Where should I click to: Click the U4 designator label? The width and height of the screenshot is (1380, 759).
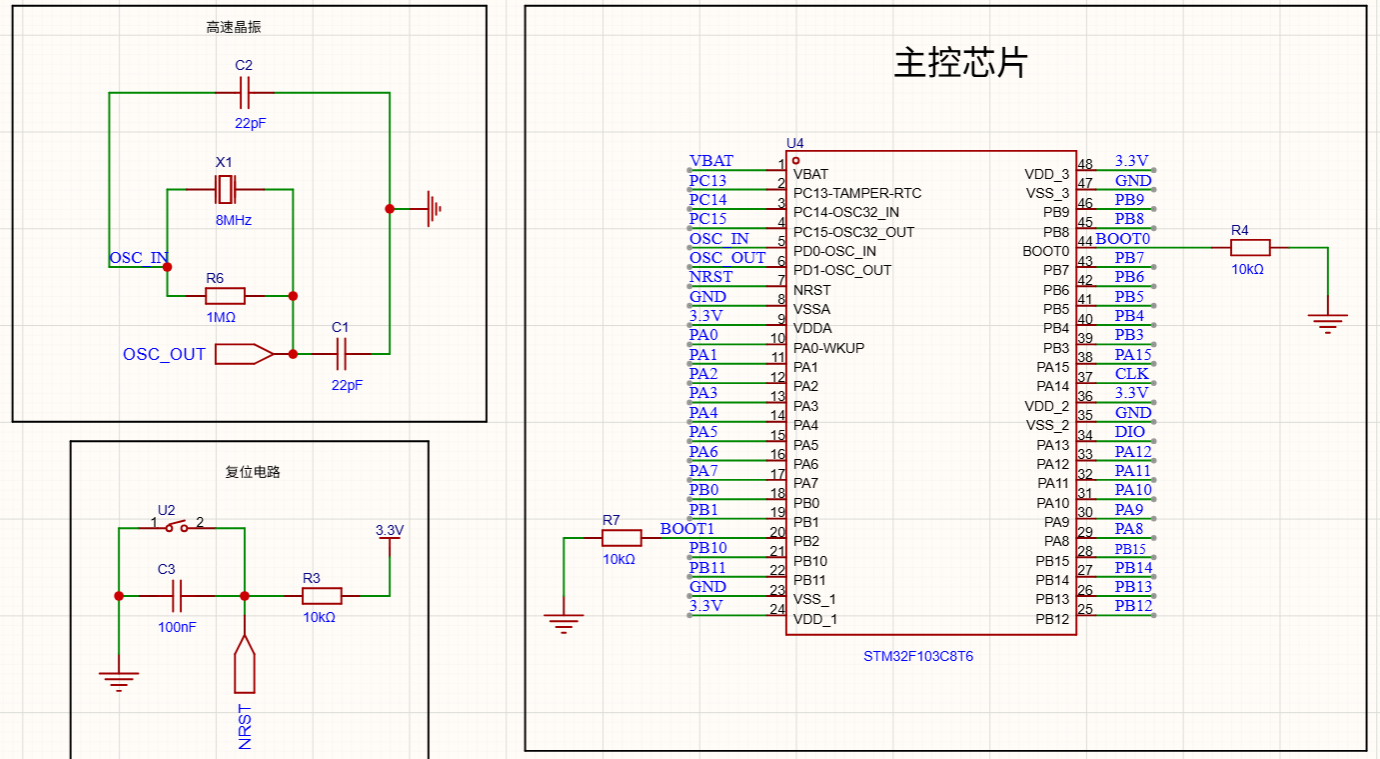(795, 144)
